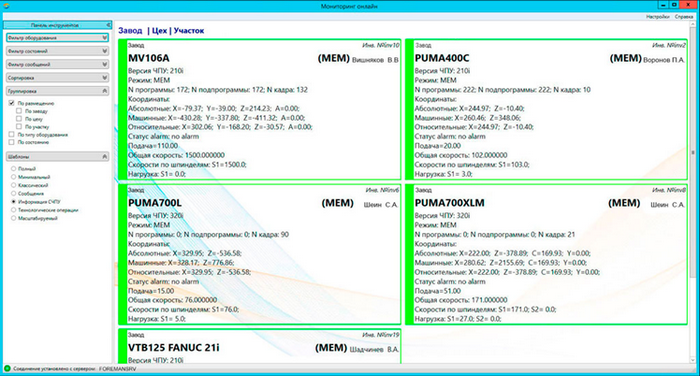Open the Настройки menu

tap(658, 17)
